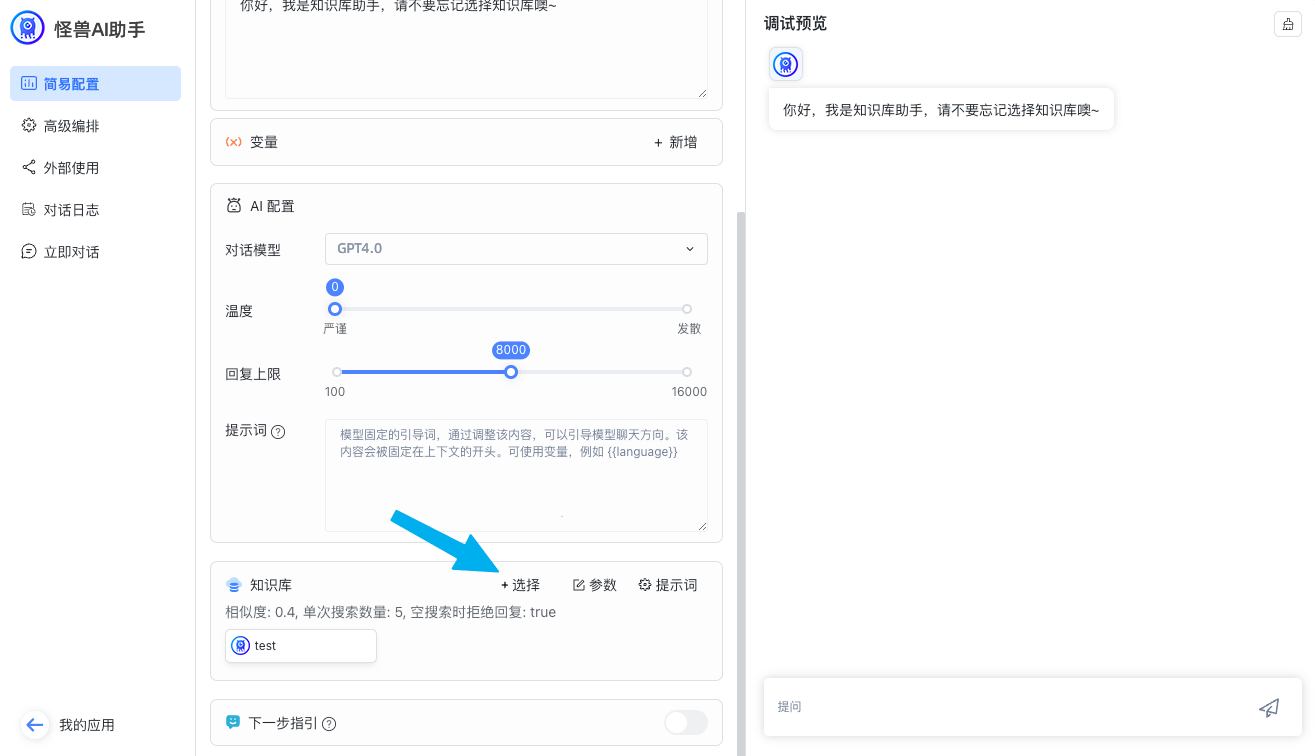Focus the 提问 chat input field
The width and height of the screenshot is (1315, 756).
[1008, 707]
